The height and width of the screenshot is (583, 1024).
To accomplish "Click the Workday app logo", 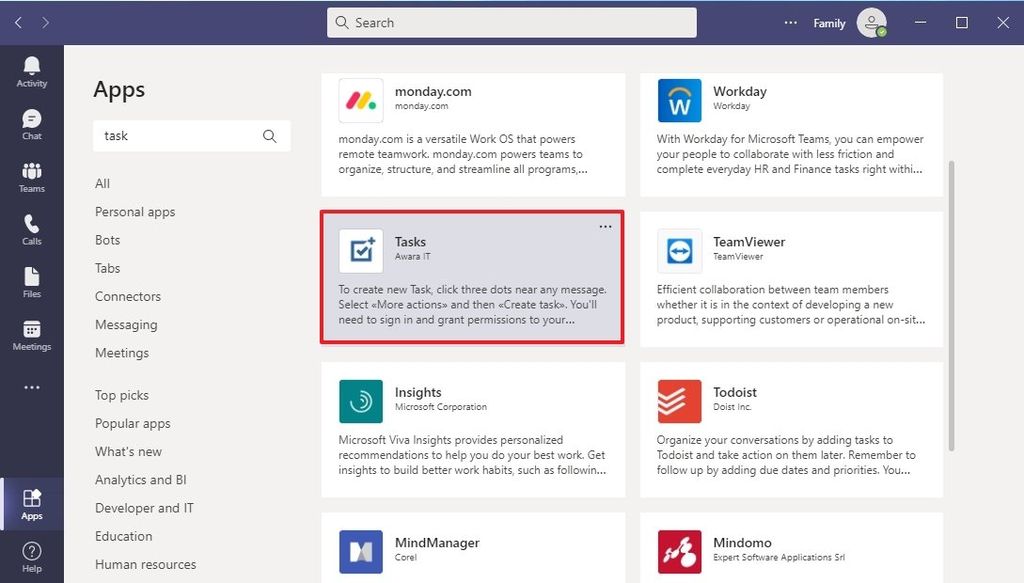I will [678, 100].
